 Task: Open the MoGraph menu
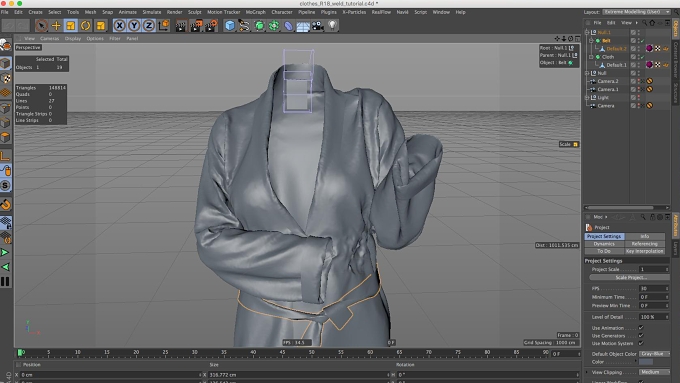[255, 12]
